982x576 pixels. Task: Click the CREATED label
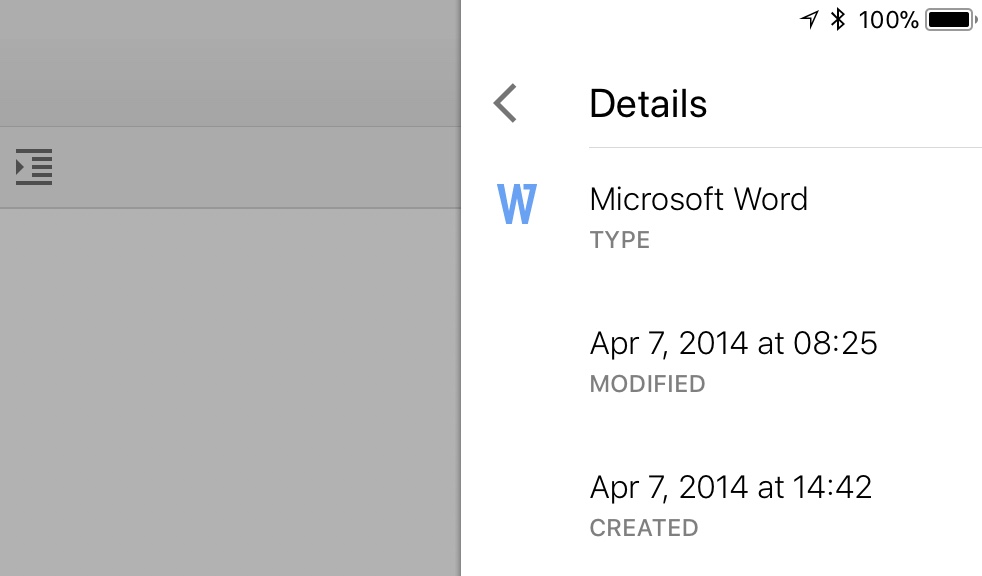pyautogui.click(x=644, y=528)
